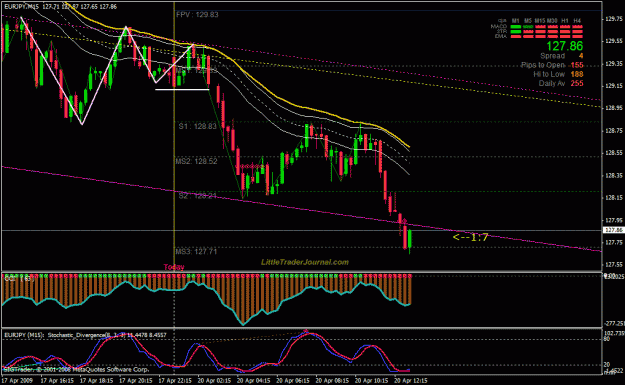Image resolution: width=625 pixels, height=385 pixels.
Task: Select the Stochastic_Divergence indicator label
Action: [x=85, y=335]
